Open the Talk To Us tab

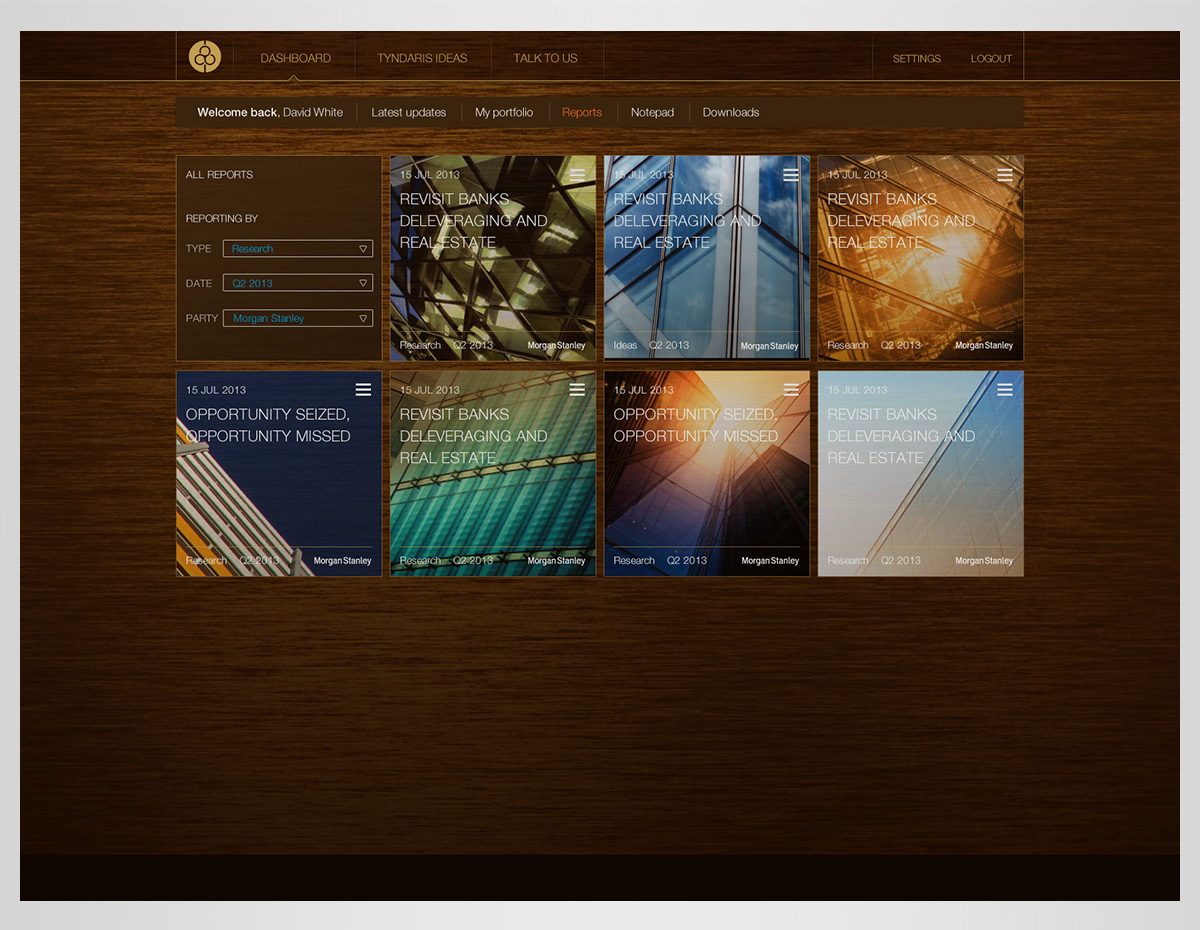(x=545, y=58)
